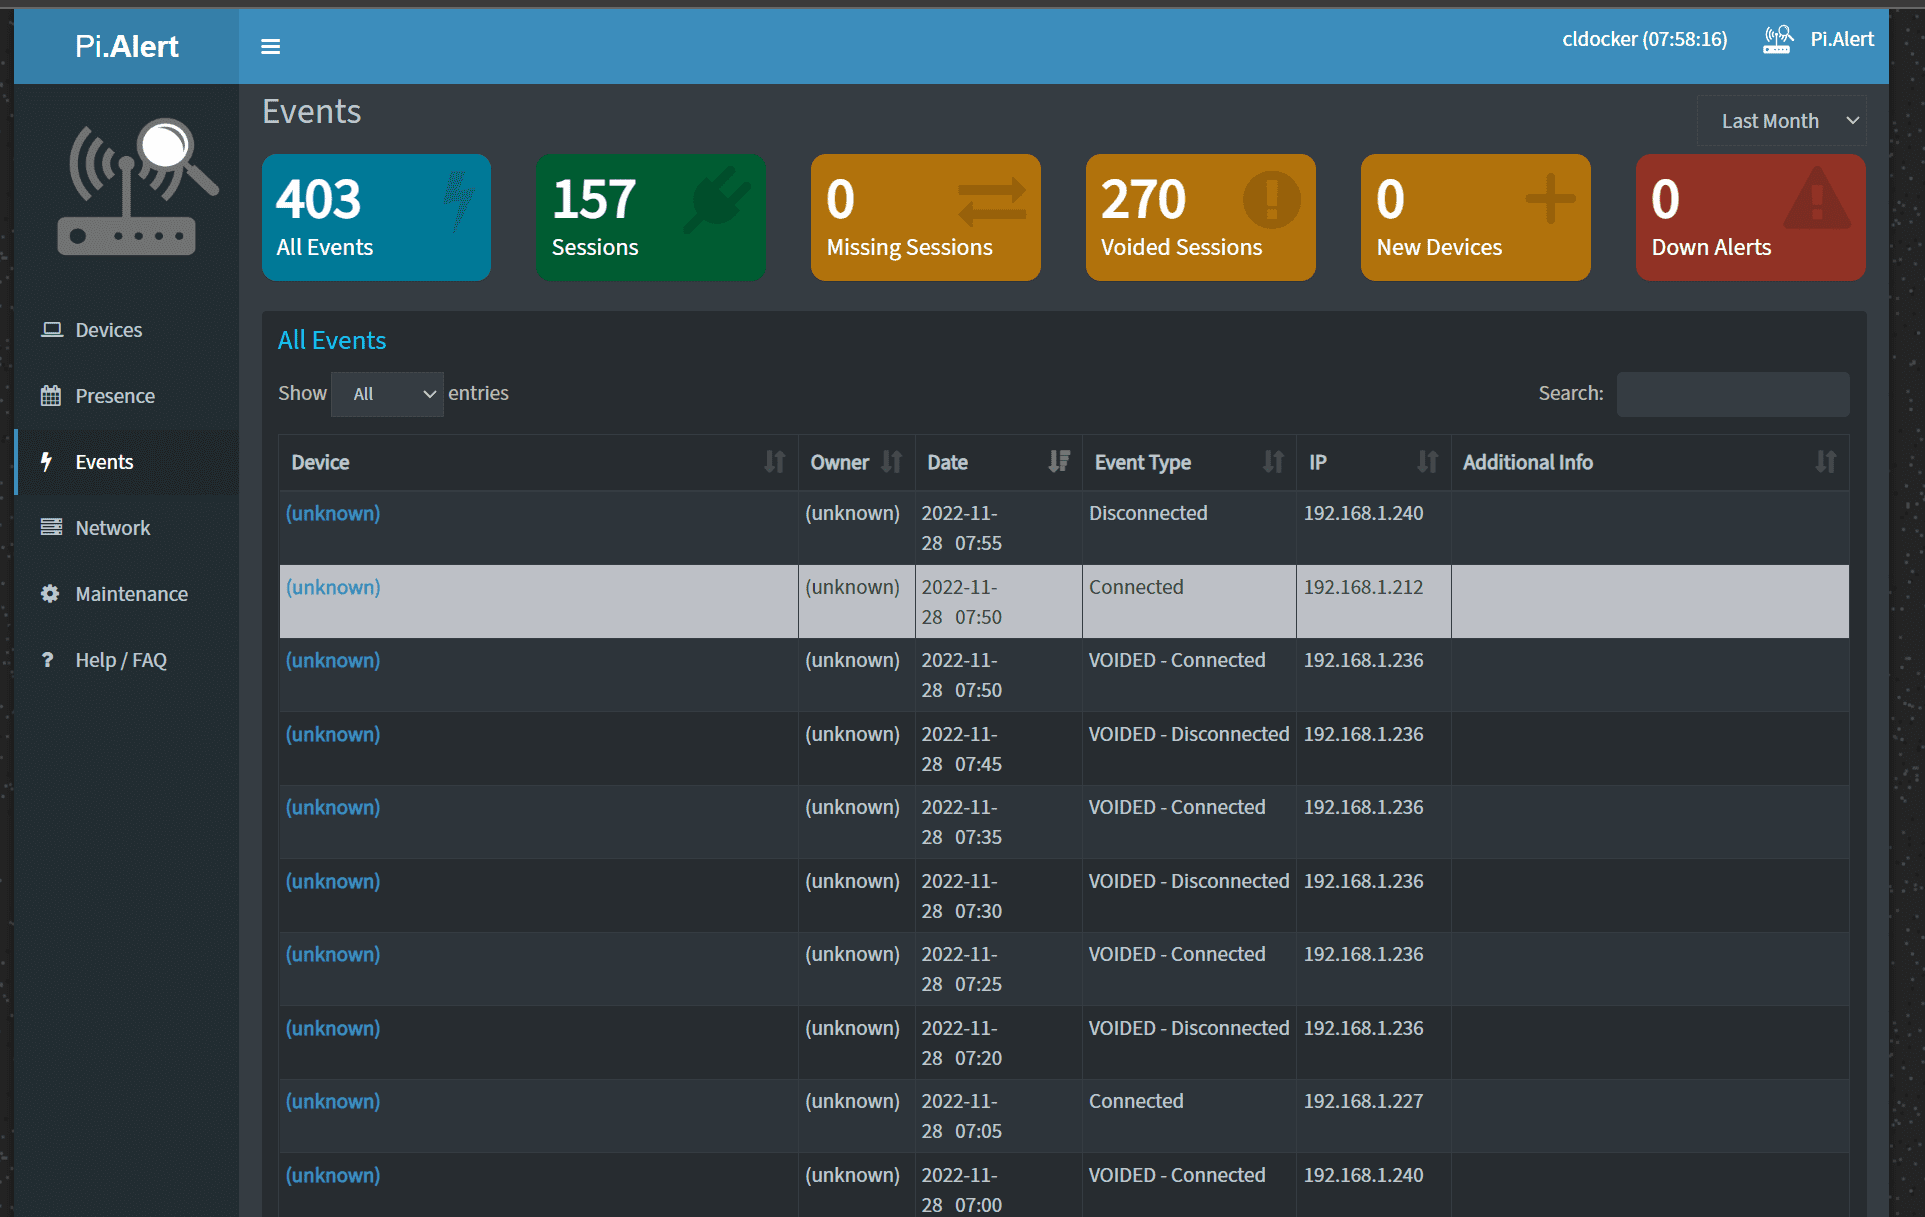Viewport: 1925px width, 1217px height.
Task: Sort by Additional Info column arrows
Action: click(1825, 462)
